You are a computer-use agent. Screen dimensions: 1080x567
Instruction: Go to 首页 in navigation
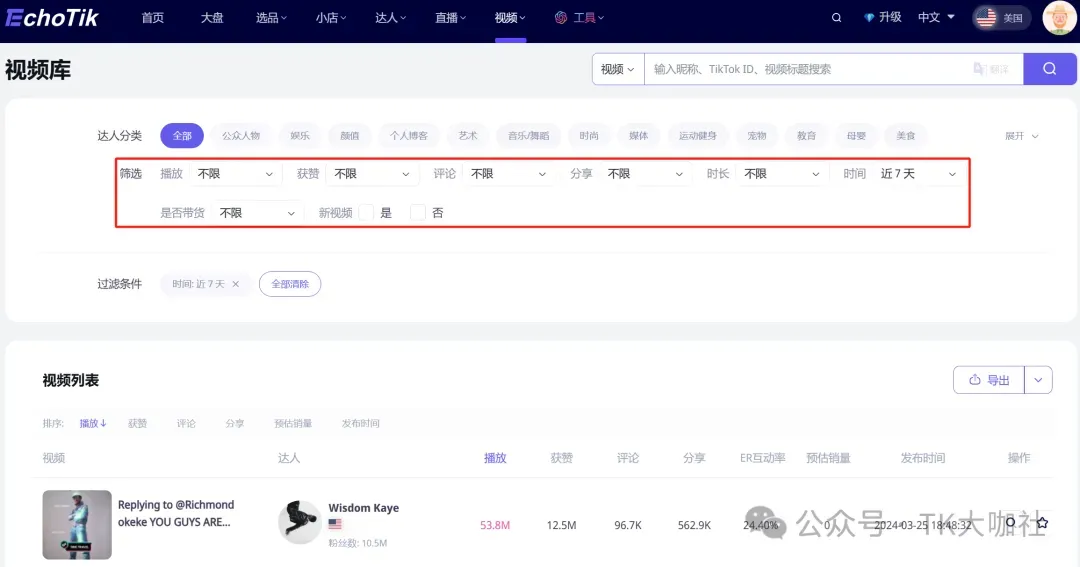click(x=153, y=18)
